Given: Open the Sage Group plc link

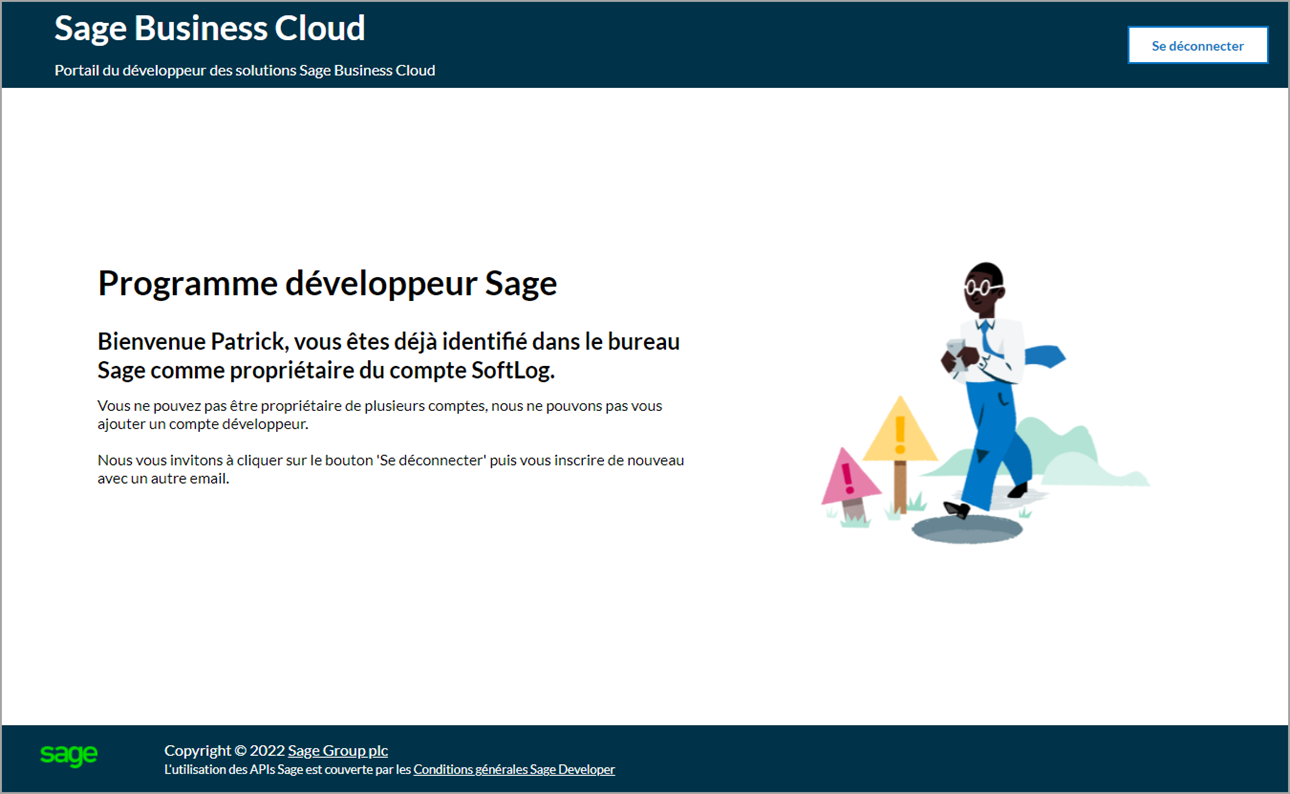Looking at the screenshot, I should coord(338,750).
